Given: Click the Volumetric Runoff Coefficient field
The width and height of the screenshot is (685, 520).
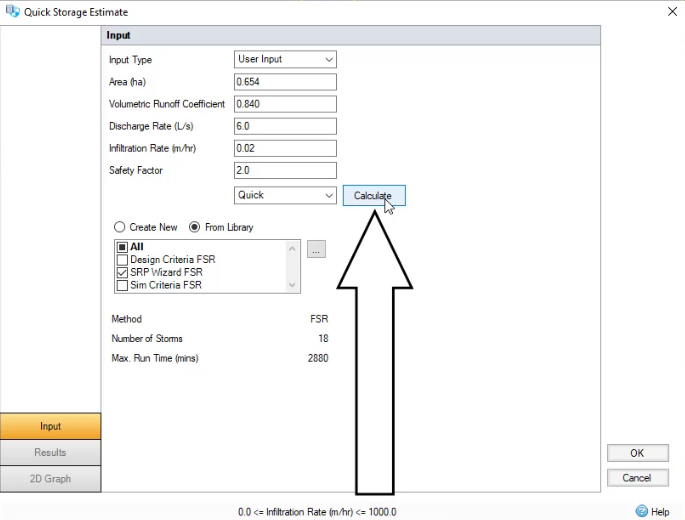Looking at the screenshot, I should 285,104.
